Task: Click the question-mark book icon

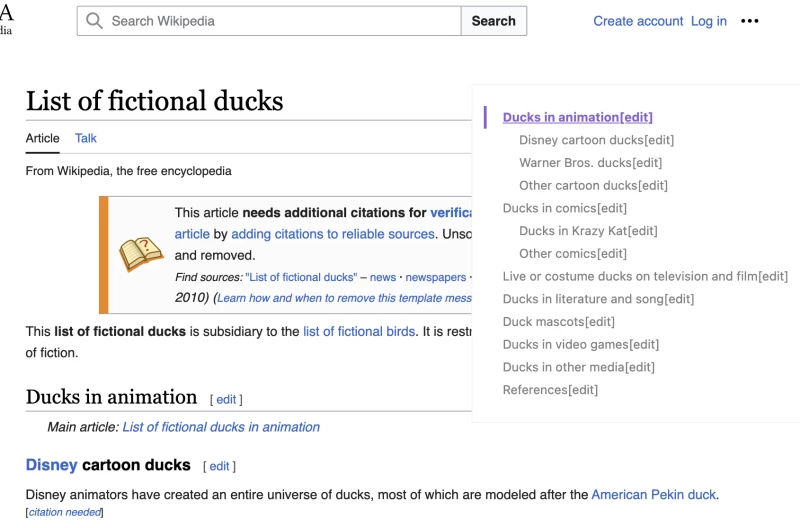Action: click(x=141, y=254)
